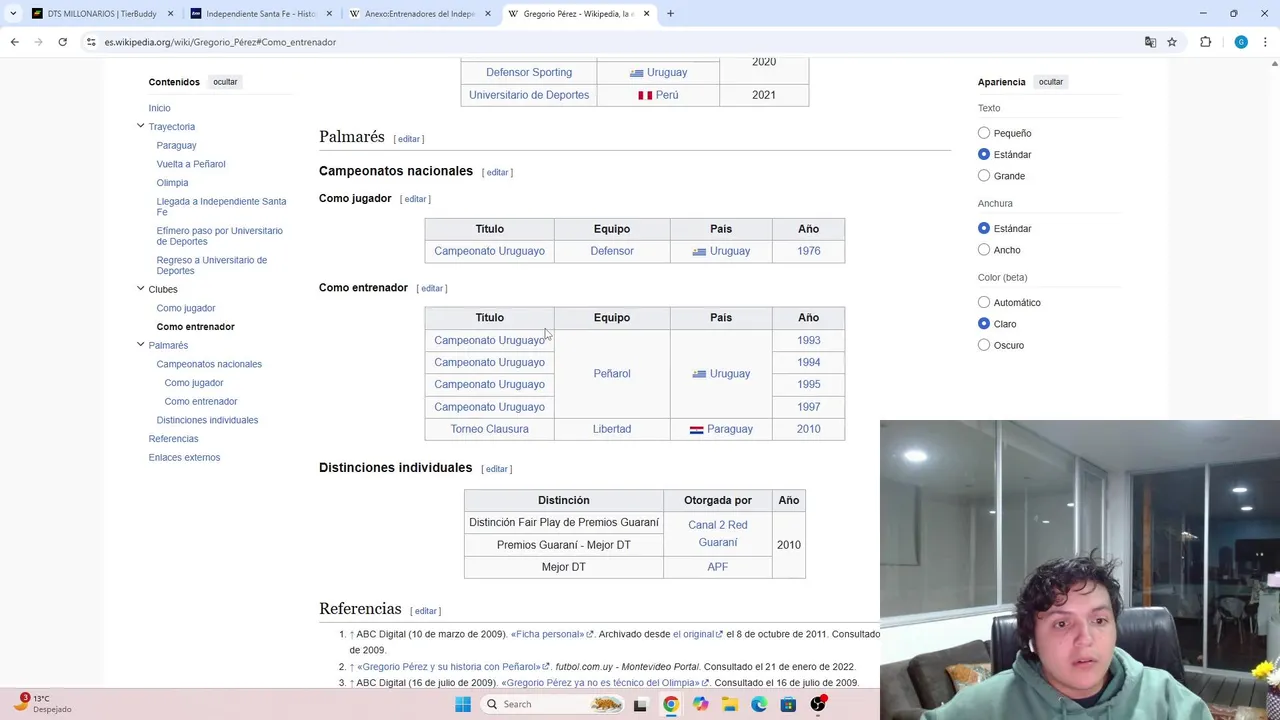The width and height of the screenshot is (1280, 720).
Task: Go back using browser back arrow
Action: 14,42
